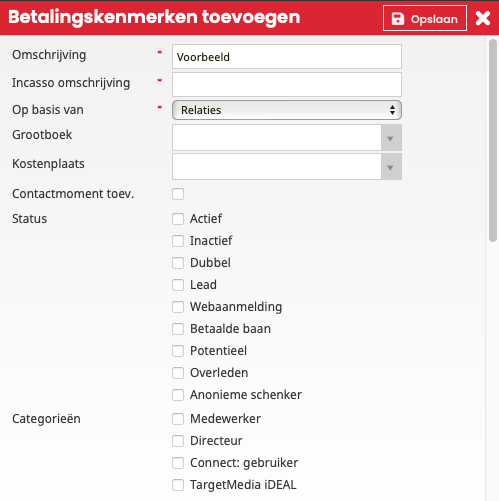The height and width of the screenshot is (501, 499).
Task: Enable the Contactmoment toev. checkbox
Action: pyautogui.click(x=178, y=194)
